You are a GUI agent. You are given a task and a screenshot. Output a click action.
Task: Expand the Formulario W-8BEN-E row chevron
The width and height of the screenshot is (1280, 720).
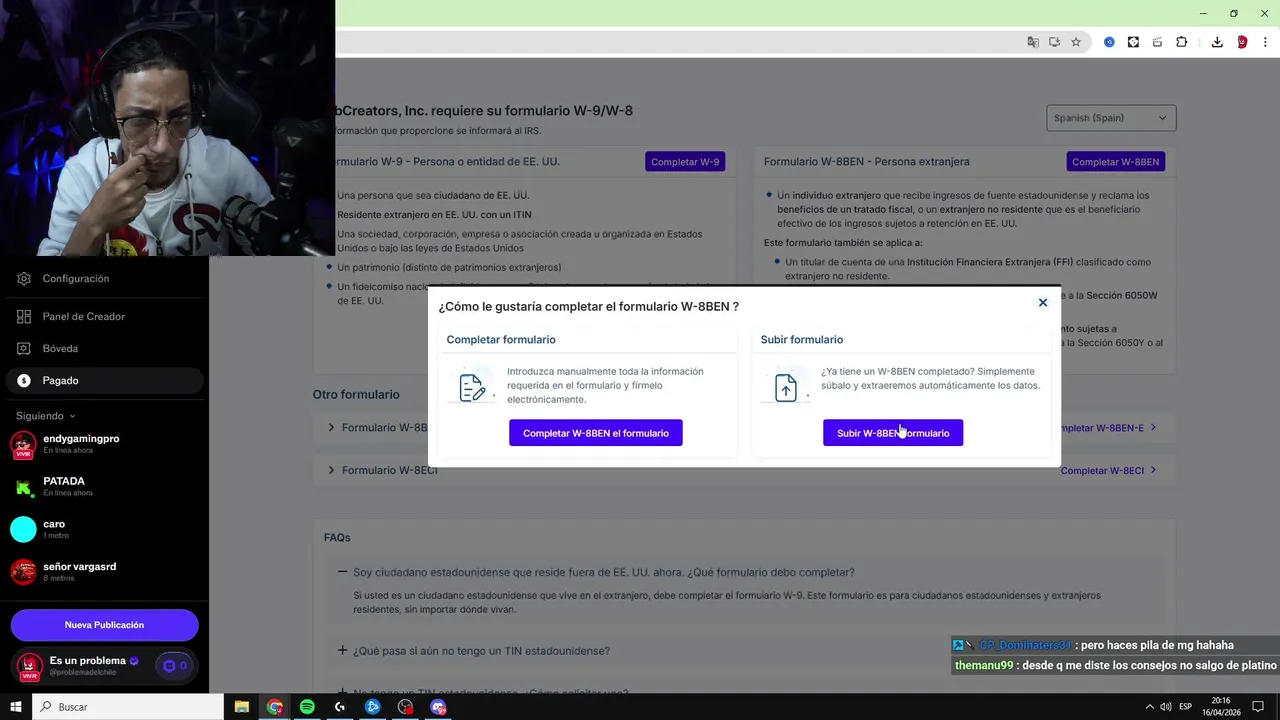[331, 427]
